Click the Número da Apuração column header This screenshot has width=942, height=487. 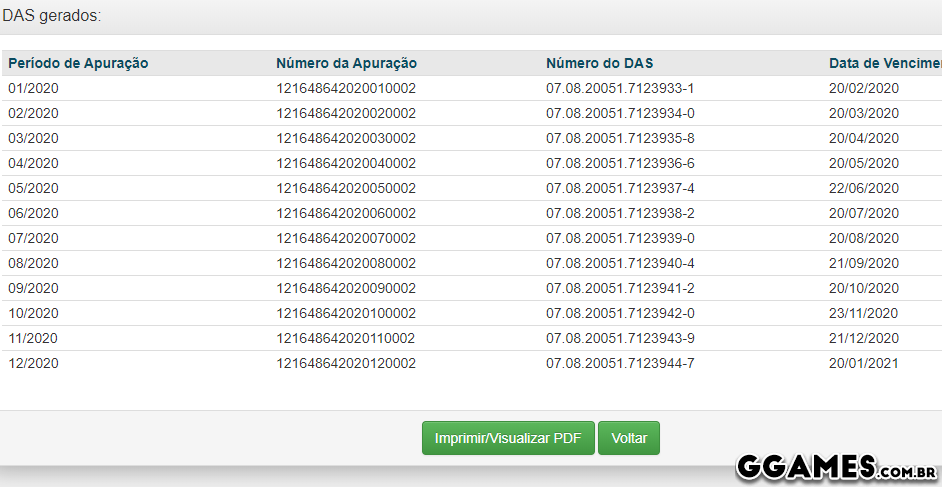coord(346,63)
